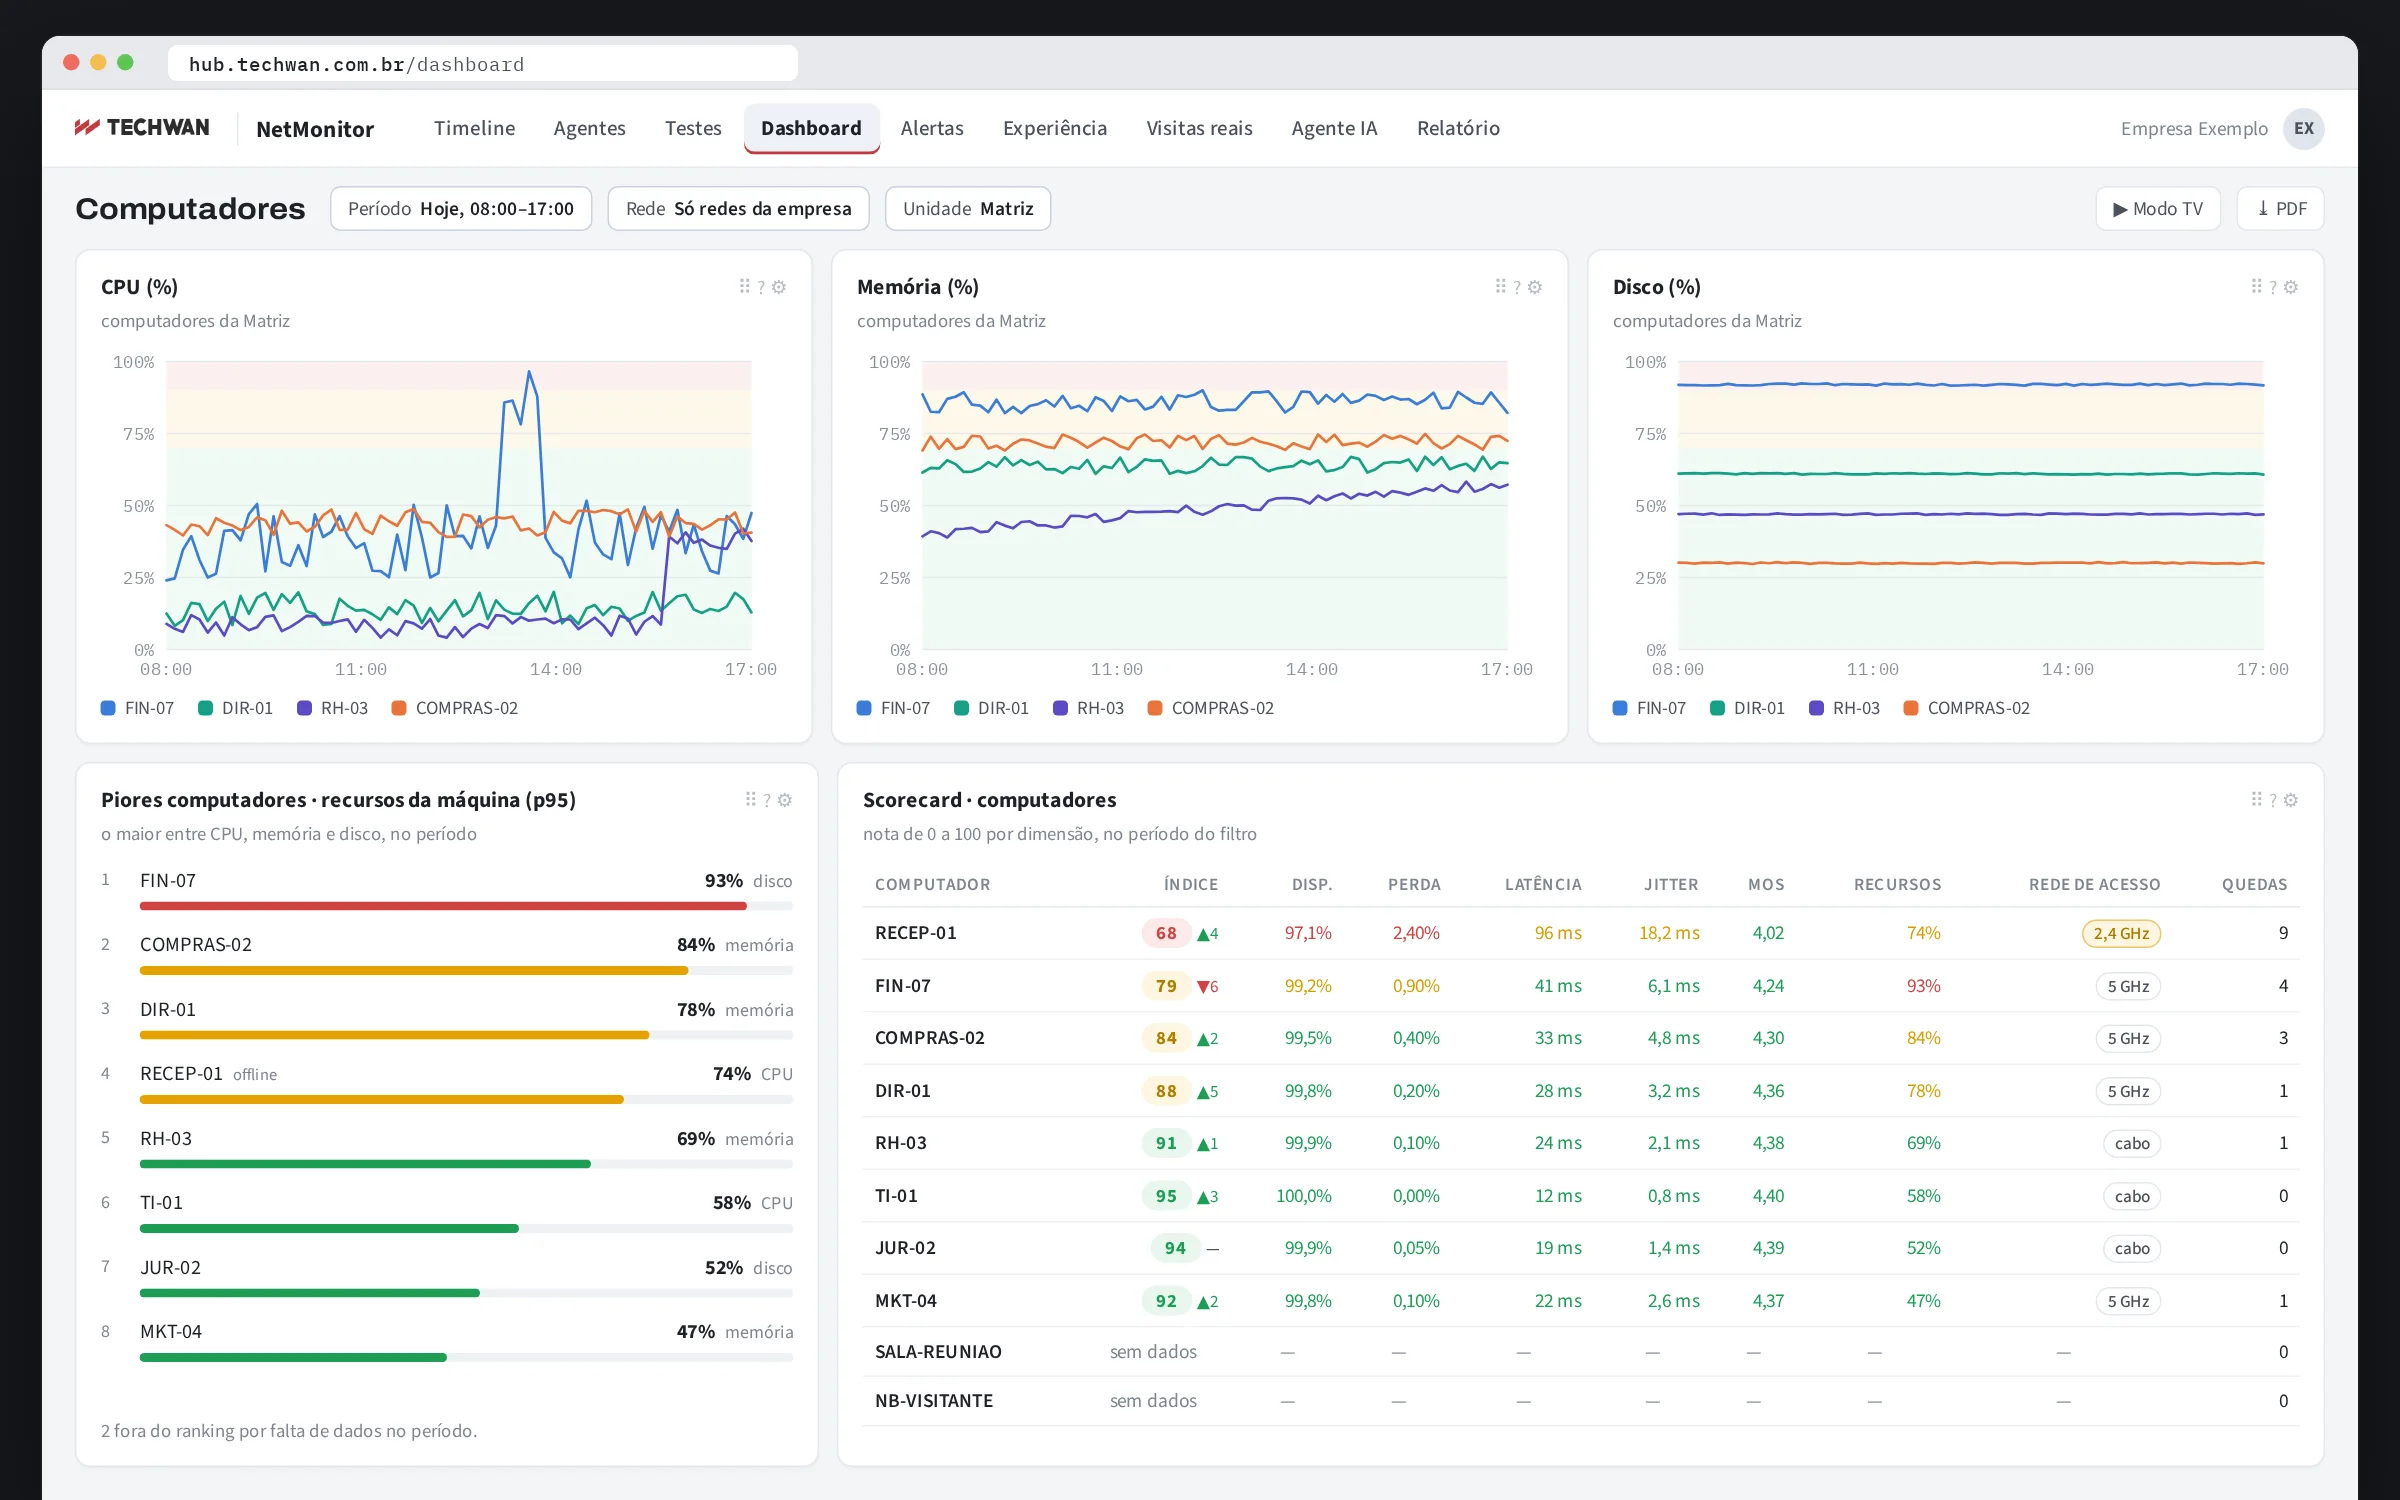This screenshot has width=2400, height=1500.
Task: Open settings gear on CPU (%) card
Action: [x=779, y=287]
